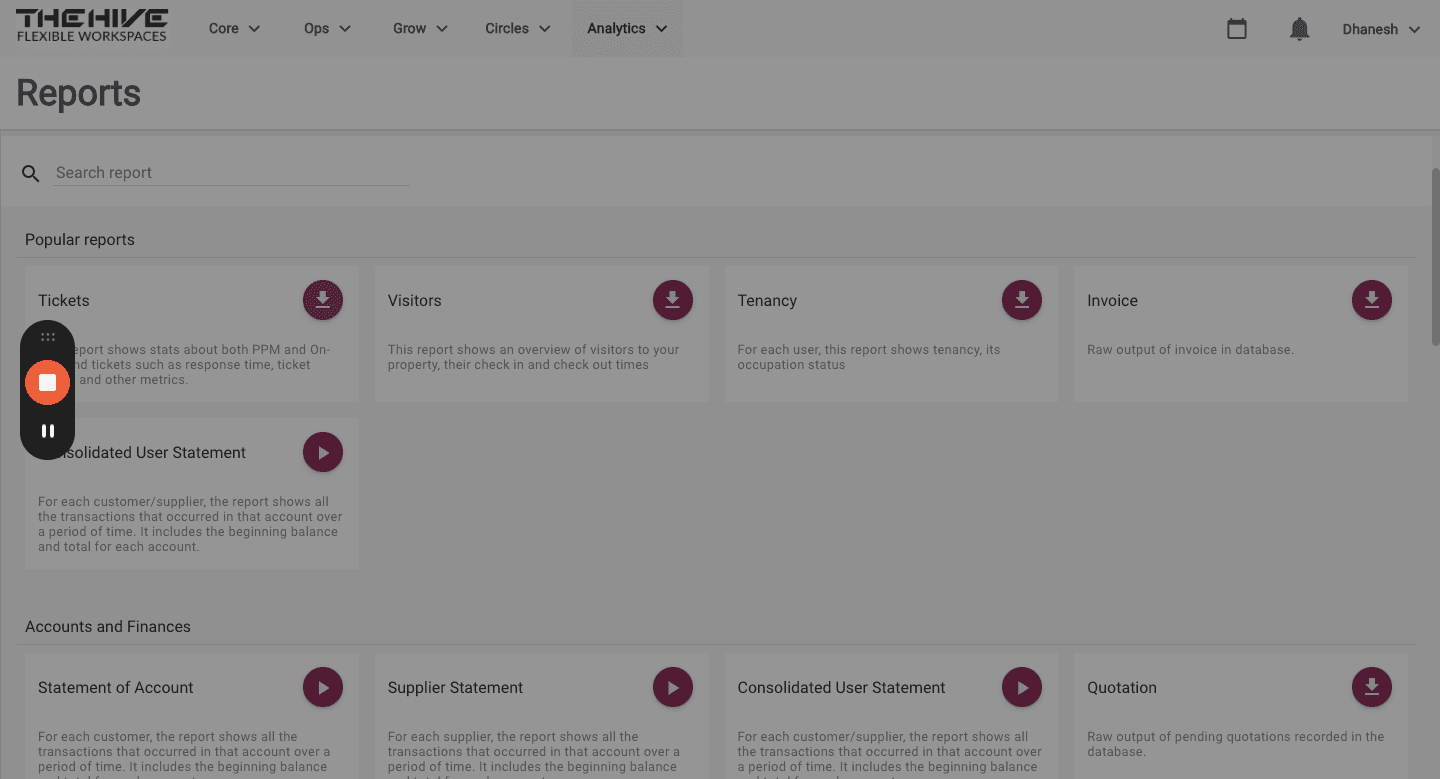Click the Quotation report description text

click(1235, 744)
